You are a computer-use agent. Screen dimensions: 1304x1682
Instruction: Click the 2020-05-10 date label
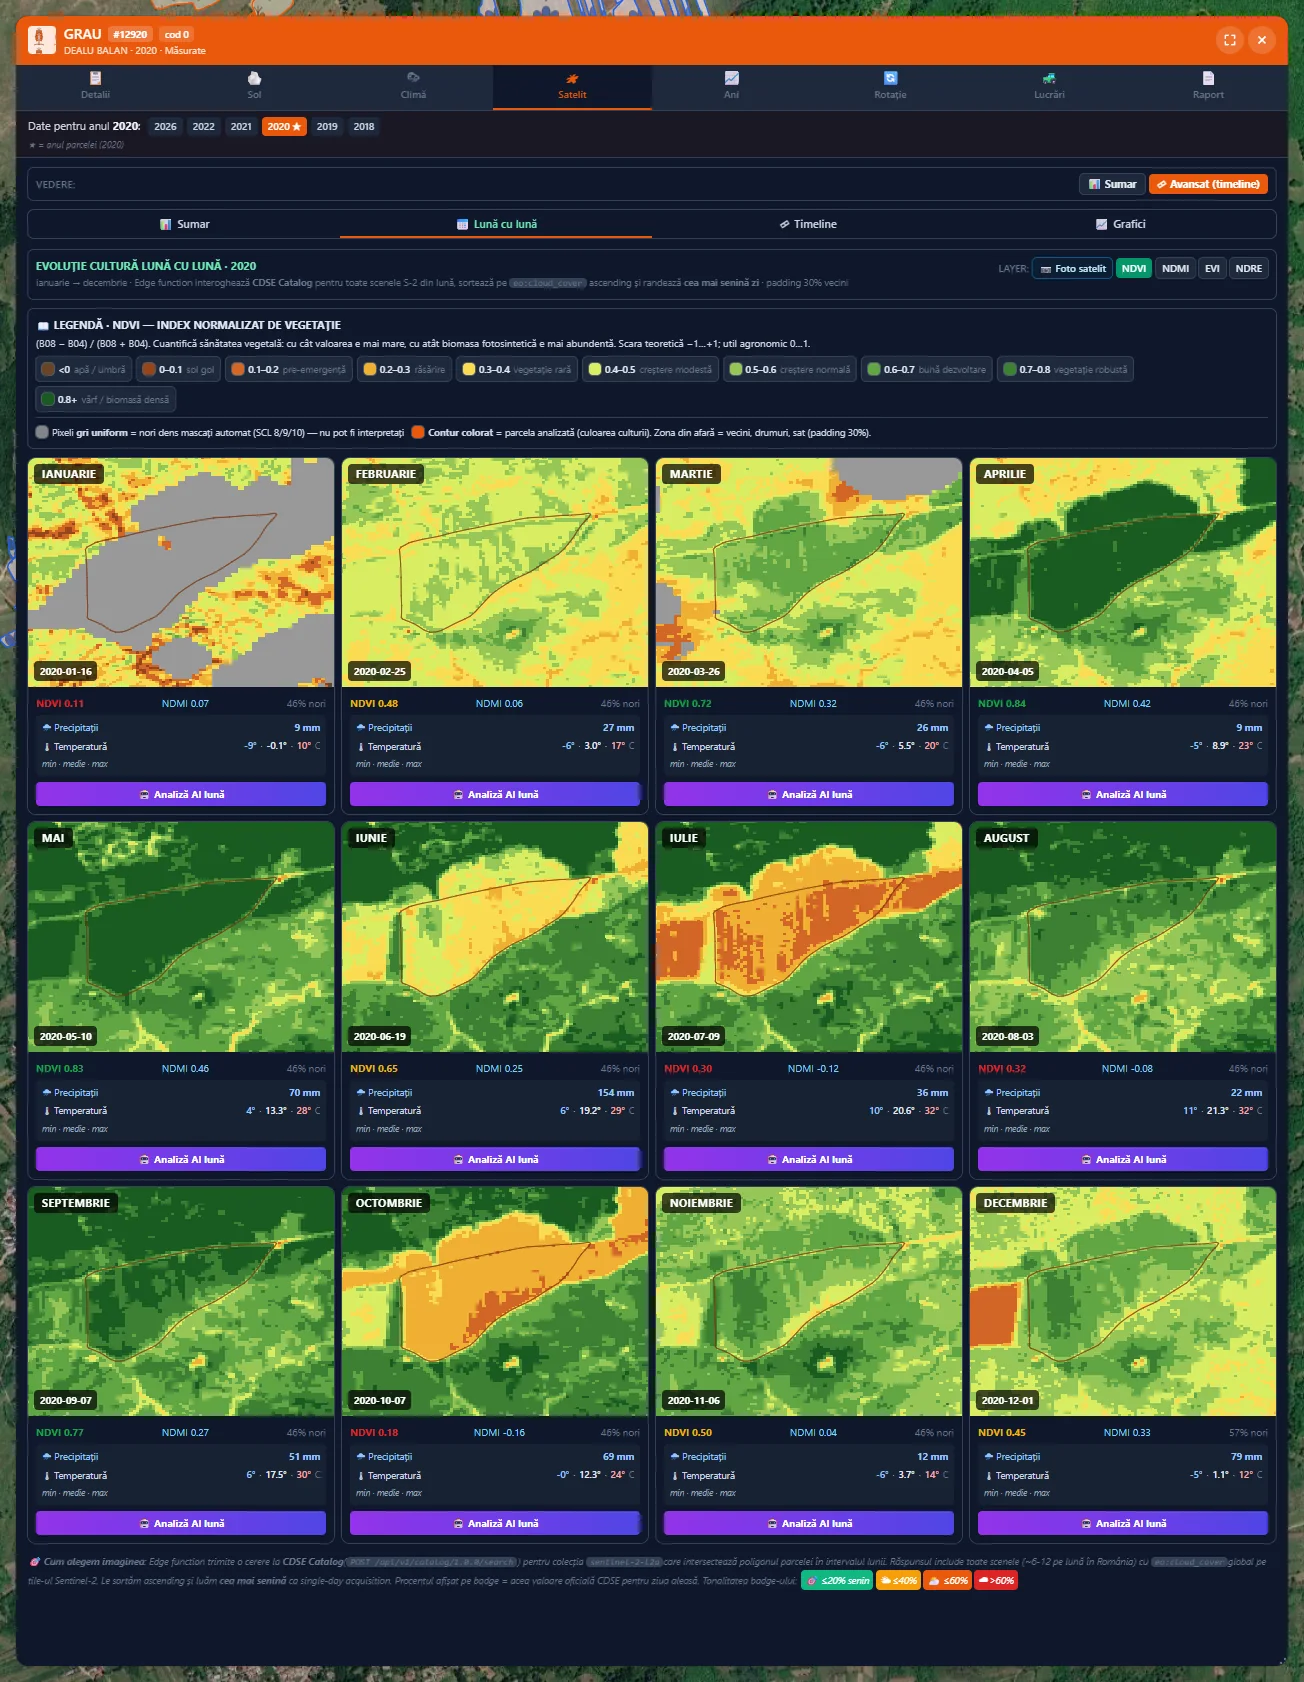66,1036
